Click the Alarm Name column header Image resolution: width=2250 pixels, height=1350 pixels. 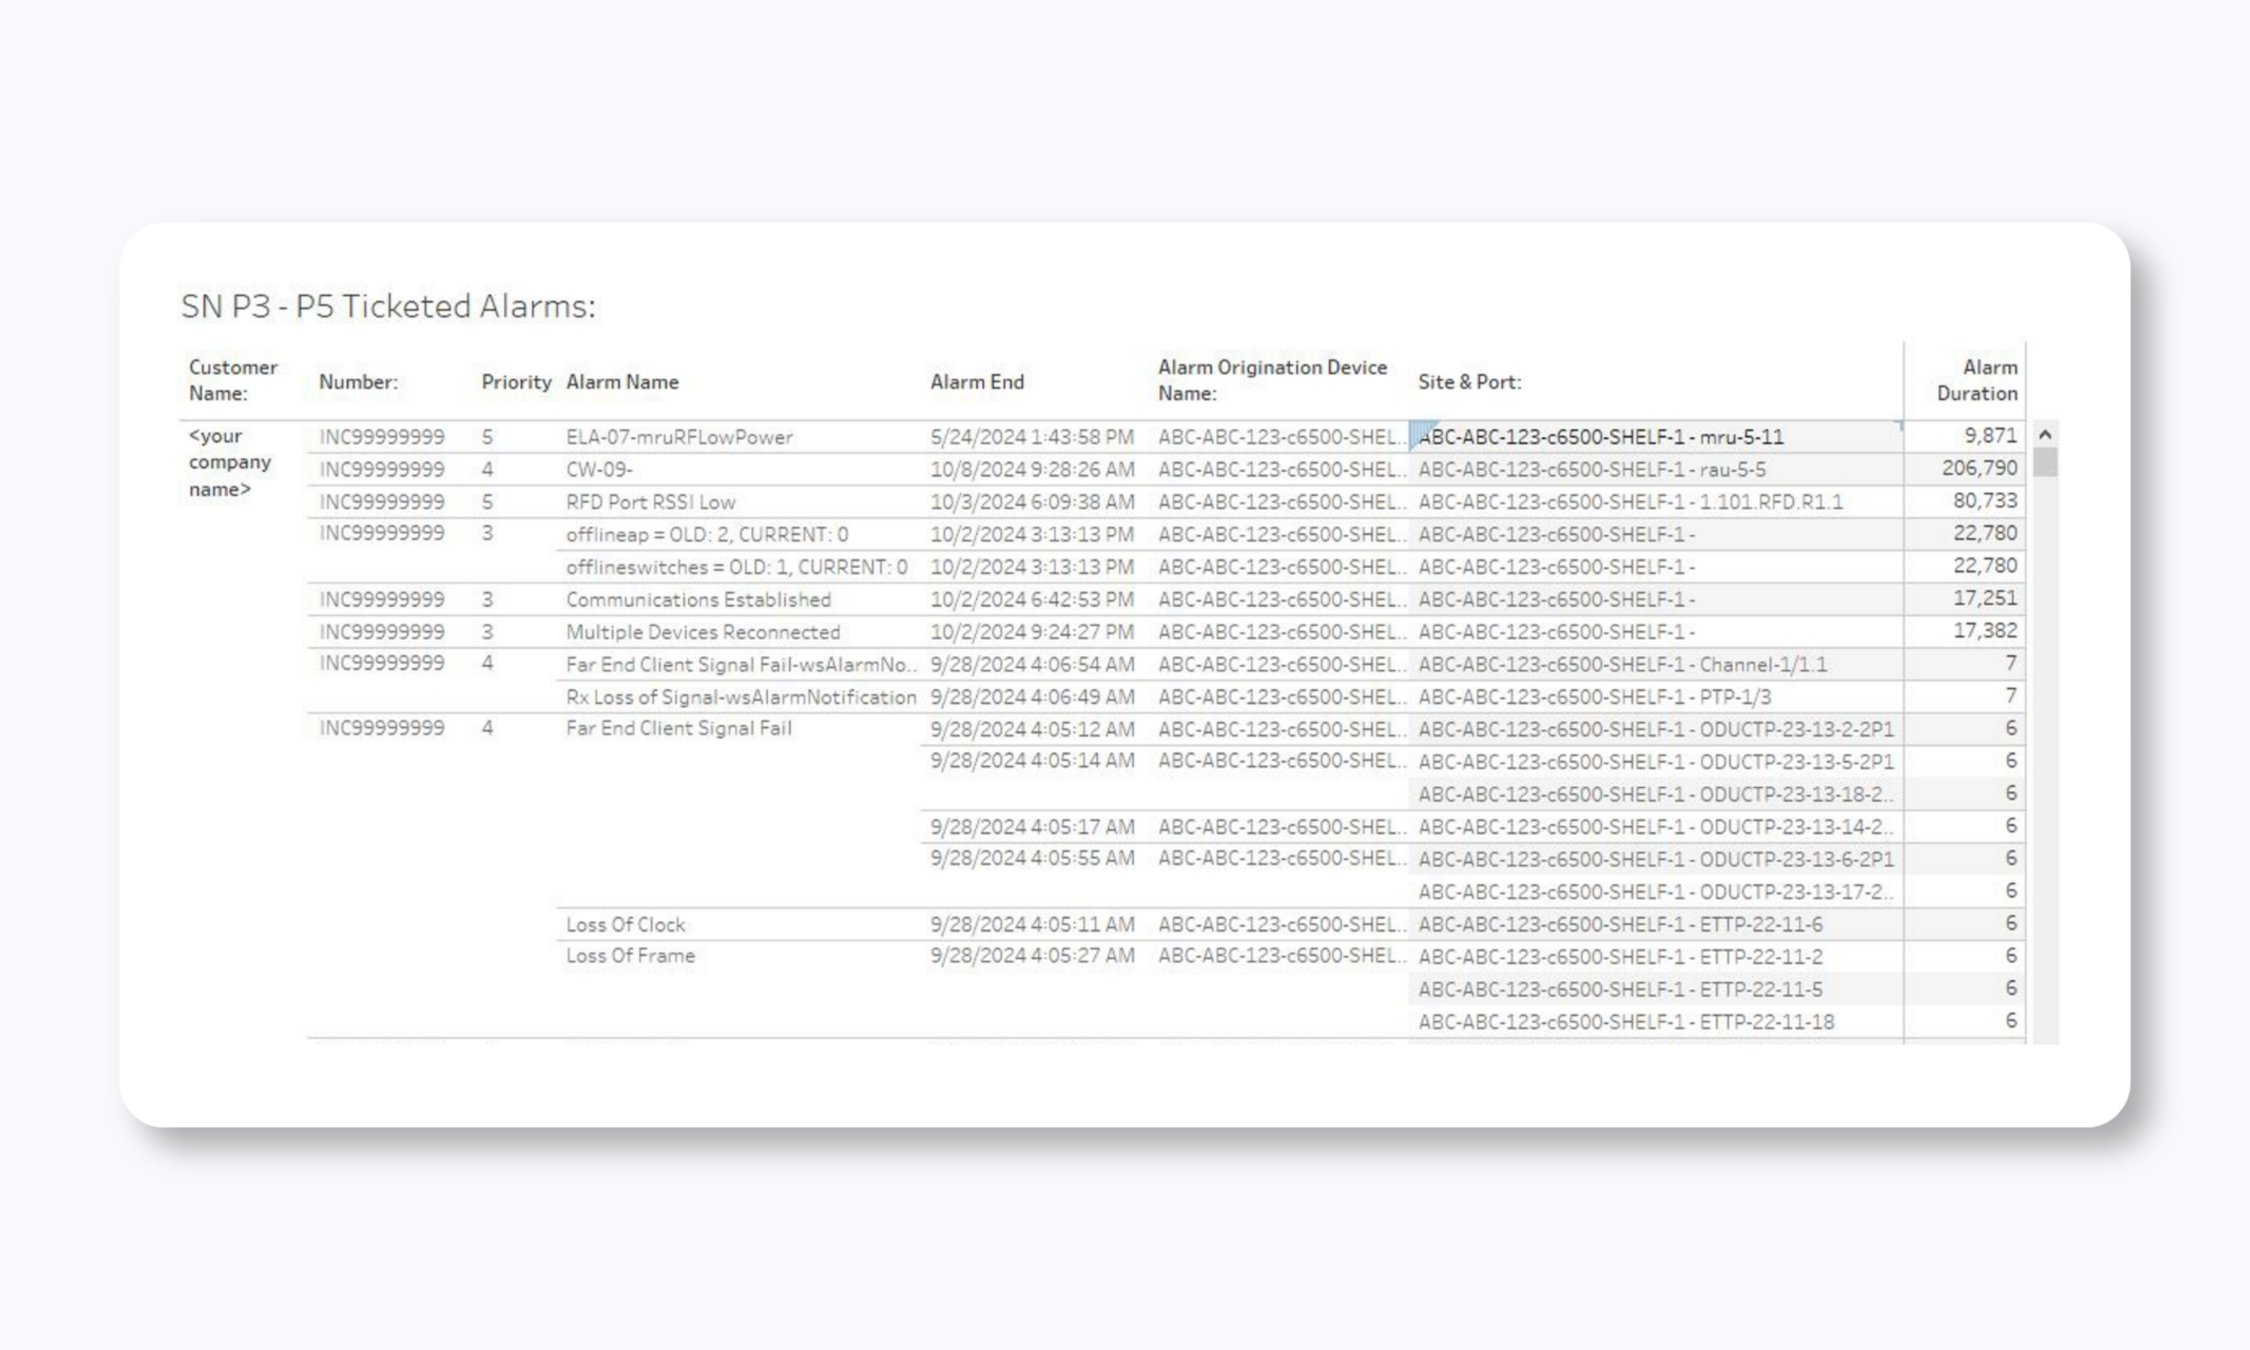pos(622,382)
